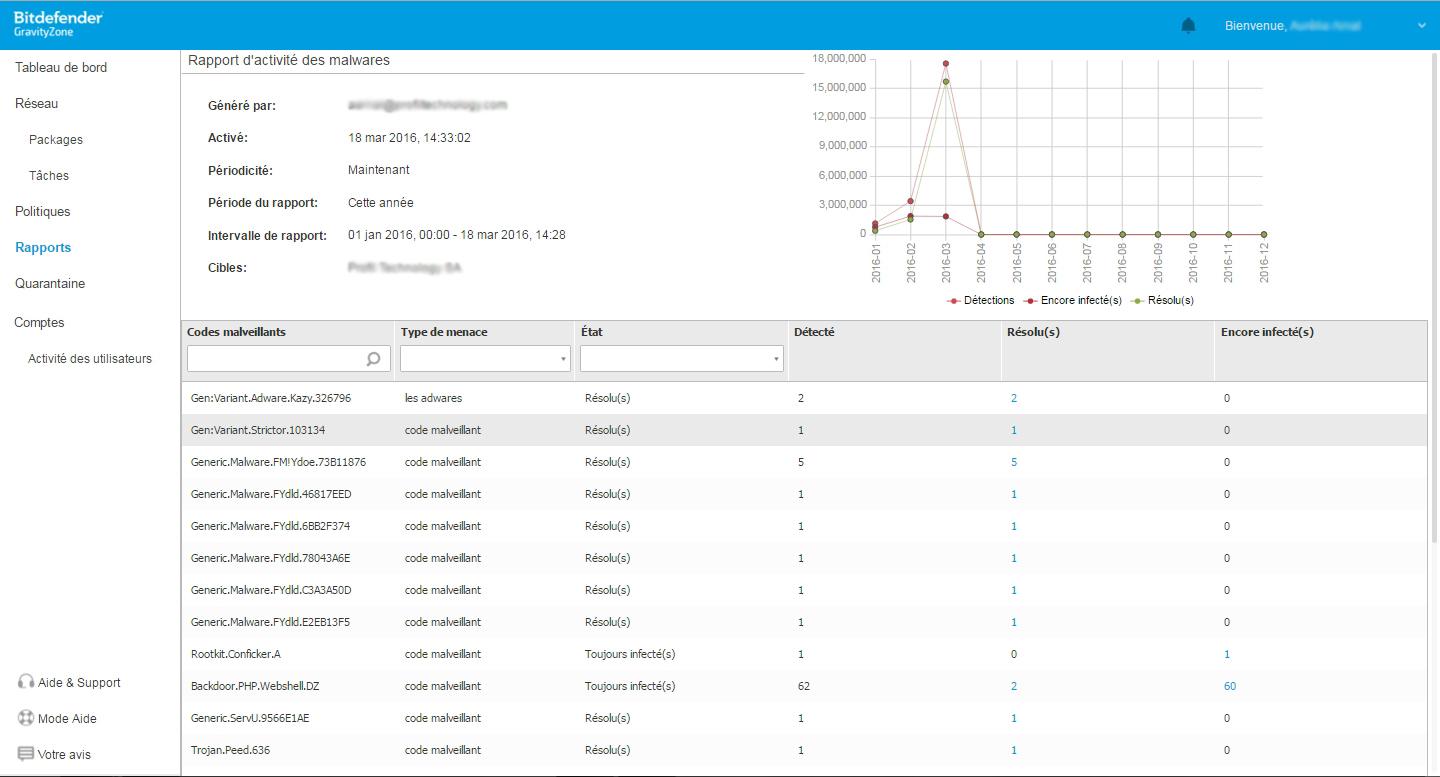Screen dimensions: 1440x777
Task: Sort by Encore infecté(s) column header
Action: coord(1267,332)
